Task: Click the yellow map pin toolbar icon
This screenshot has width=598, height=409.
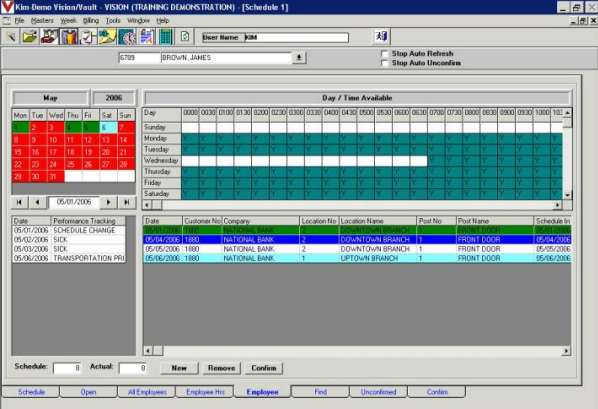Action: coord(108,37)
